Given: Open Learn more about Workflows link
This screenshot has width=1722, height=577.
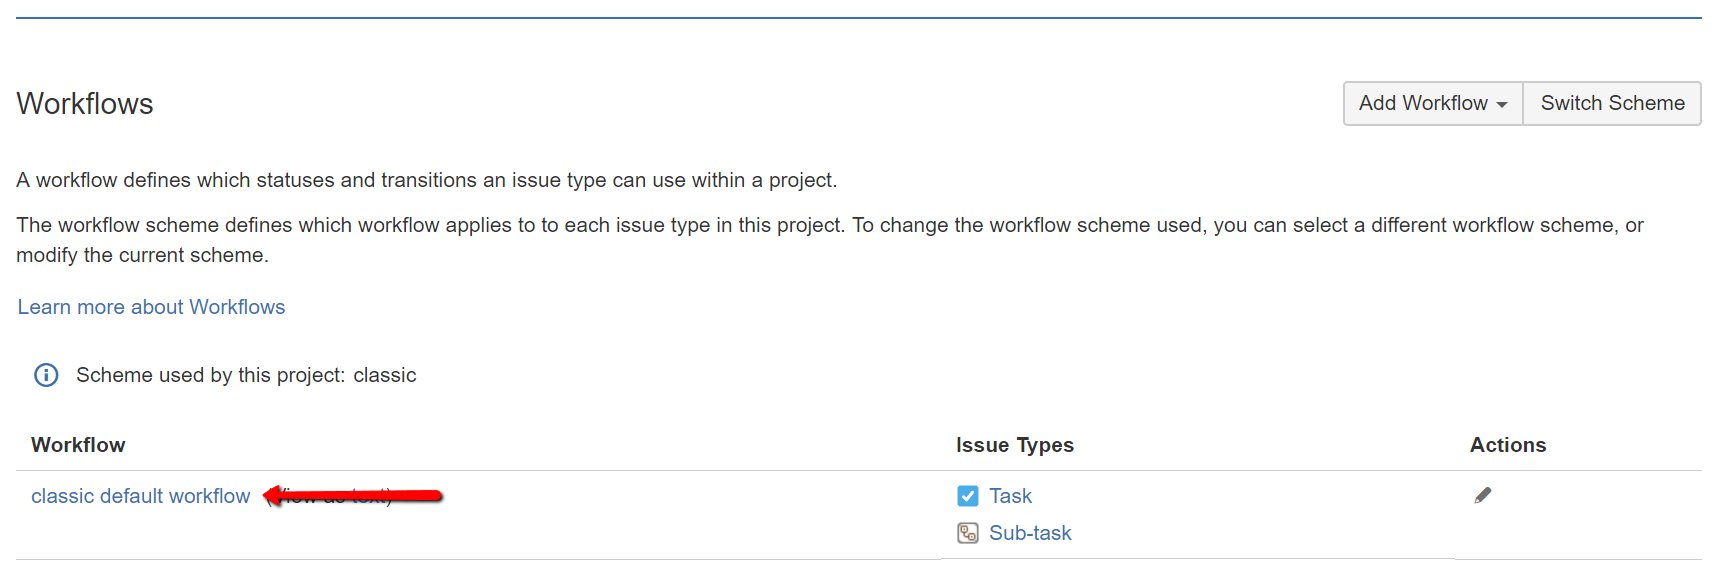Looking at the screenshot, I should click(151, 307).
